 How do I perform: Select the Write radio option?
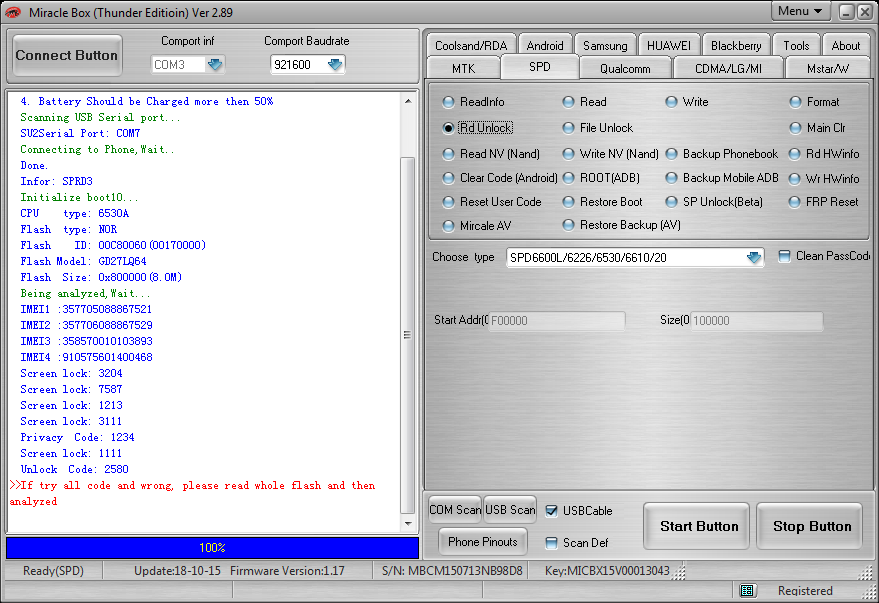click(x=671, y=102)
